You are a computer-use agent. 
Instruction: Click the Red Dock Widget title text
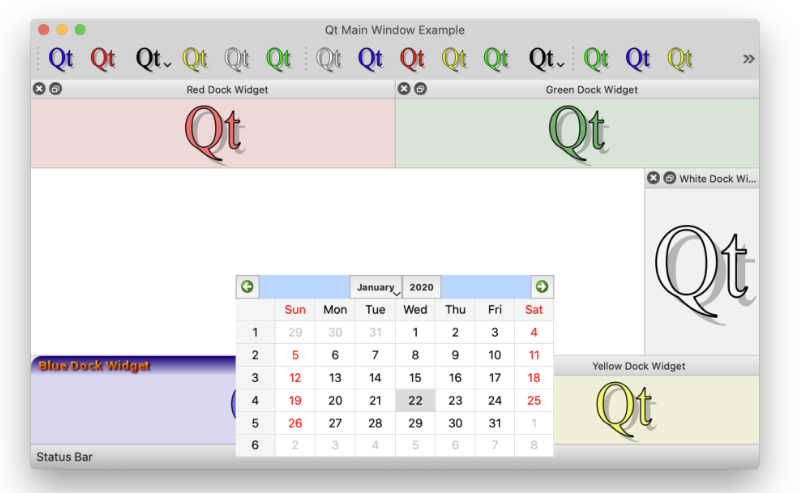click(x=227, y=90)
